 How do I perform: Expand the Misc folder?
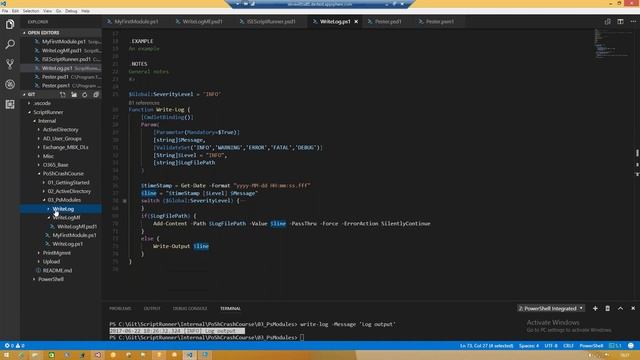tap(48, 156)
